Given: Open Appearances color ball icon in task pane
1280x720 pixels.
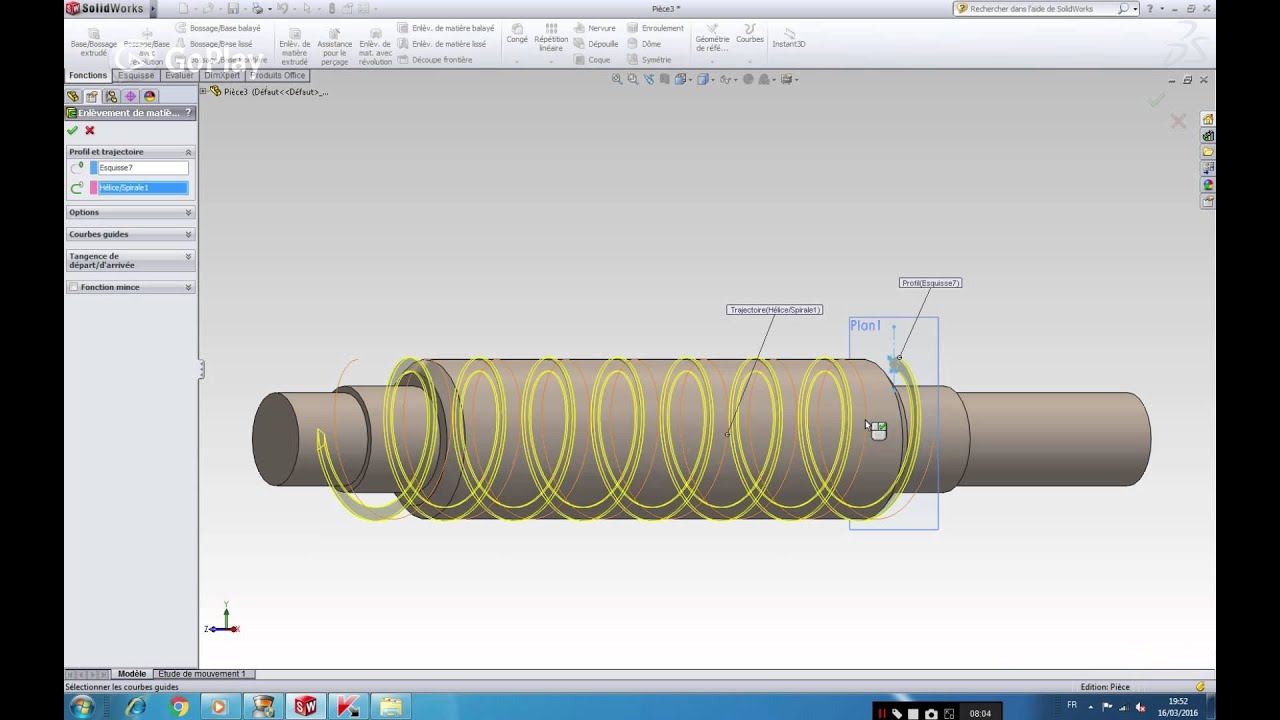Looking at the screenshot, I should 1208,185.
